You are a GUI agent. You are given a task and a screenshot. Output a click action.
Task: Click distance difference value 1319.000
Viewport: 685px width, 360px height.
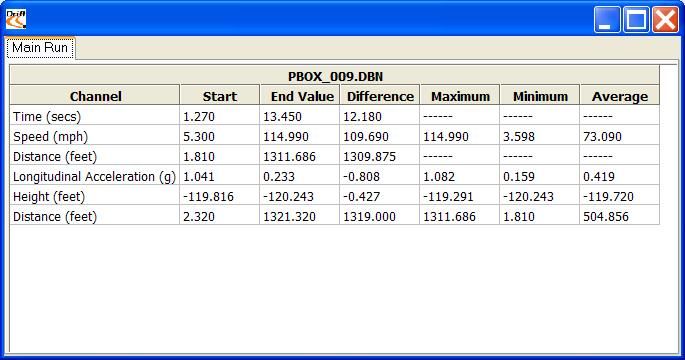pos(369,217)
